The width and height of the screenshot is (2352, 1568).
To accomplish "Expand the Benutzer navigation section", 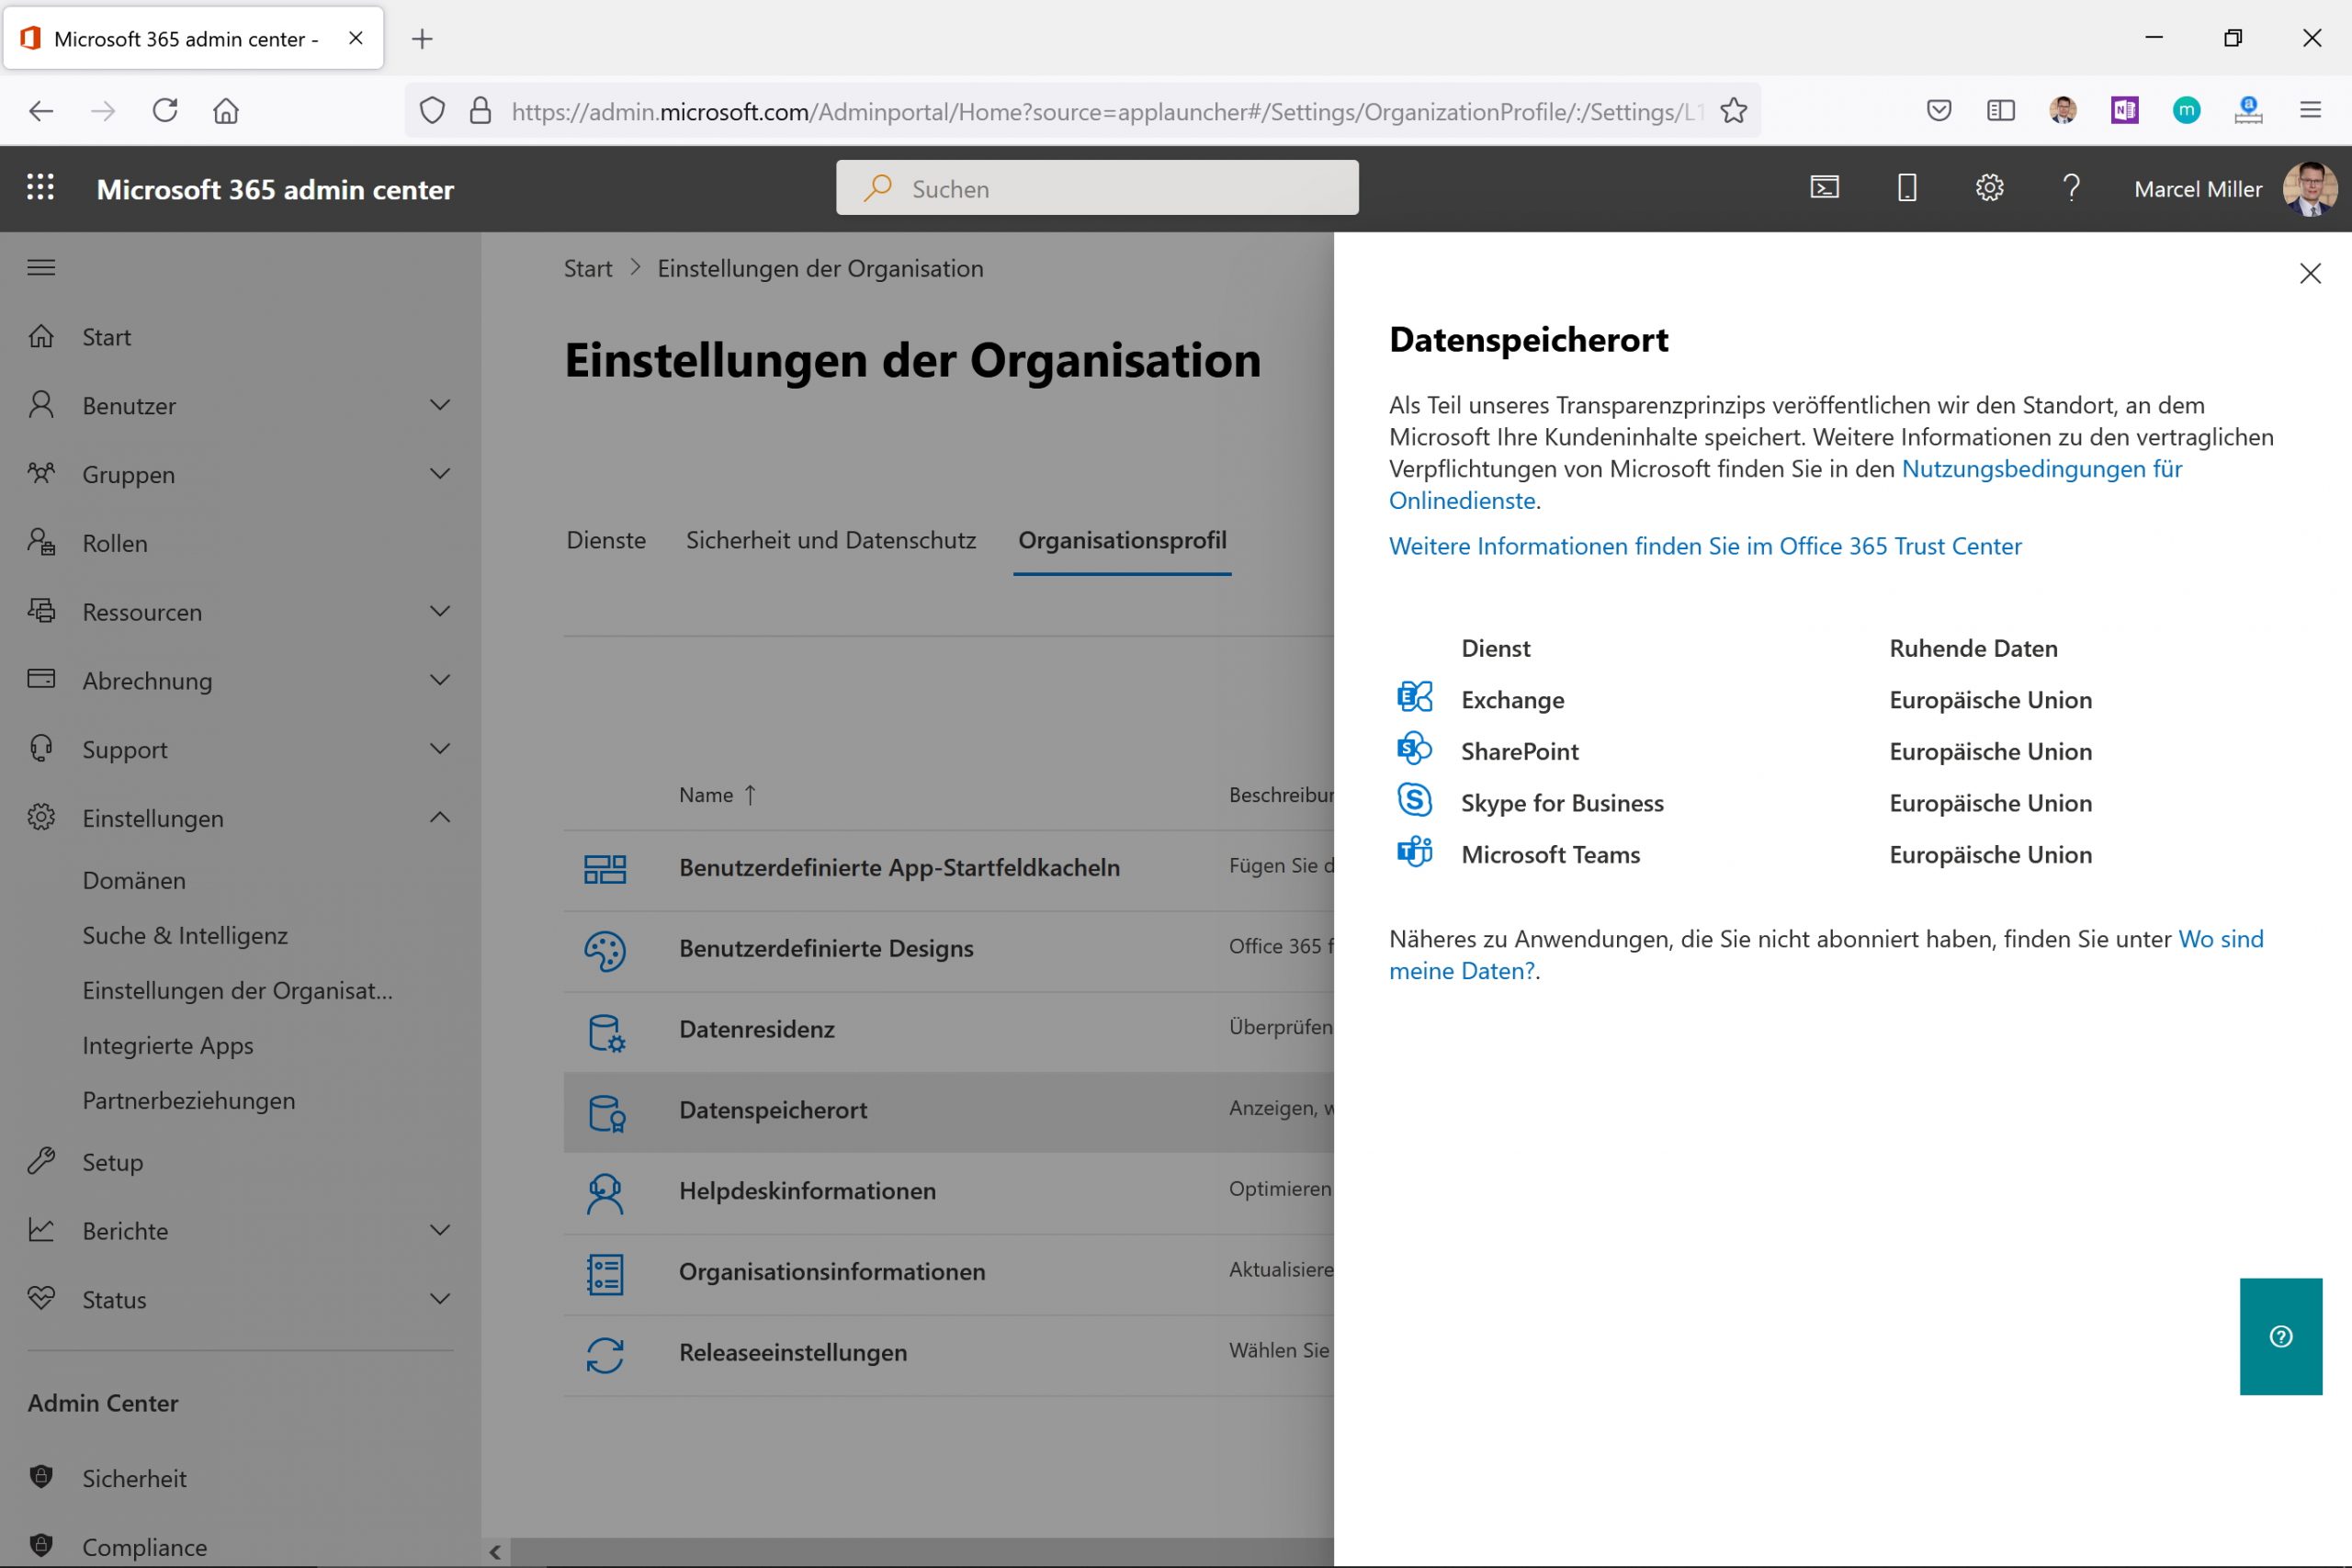I will (x=439, y=405).
